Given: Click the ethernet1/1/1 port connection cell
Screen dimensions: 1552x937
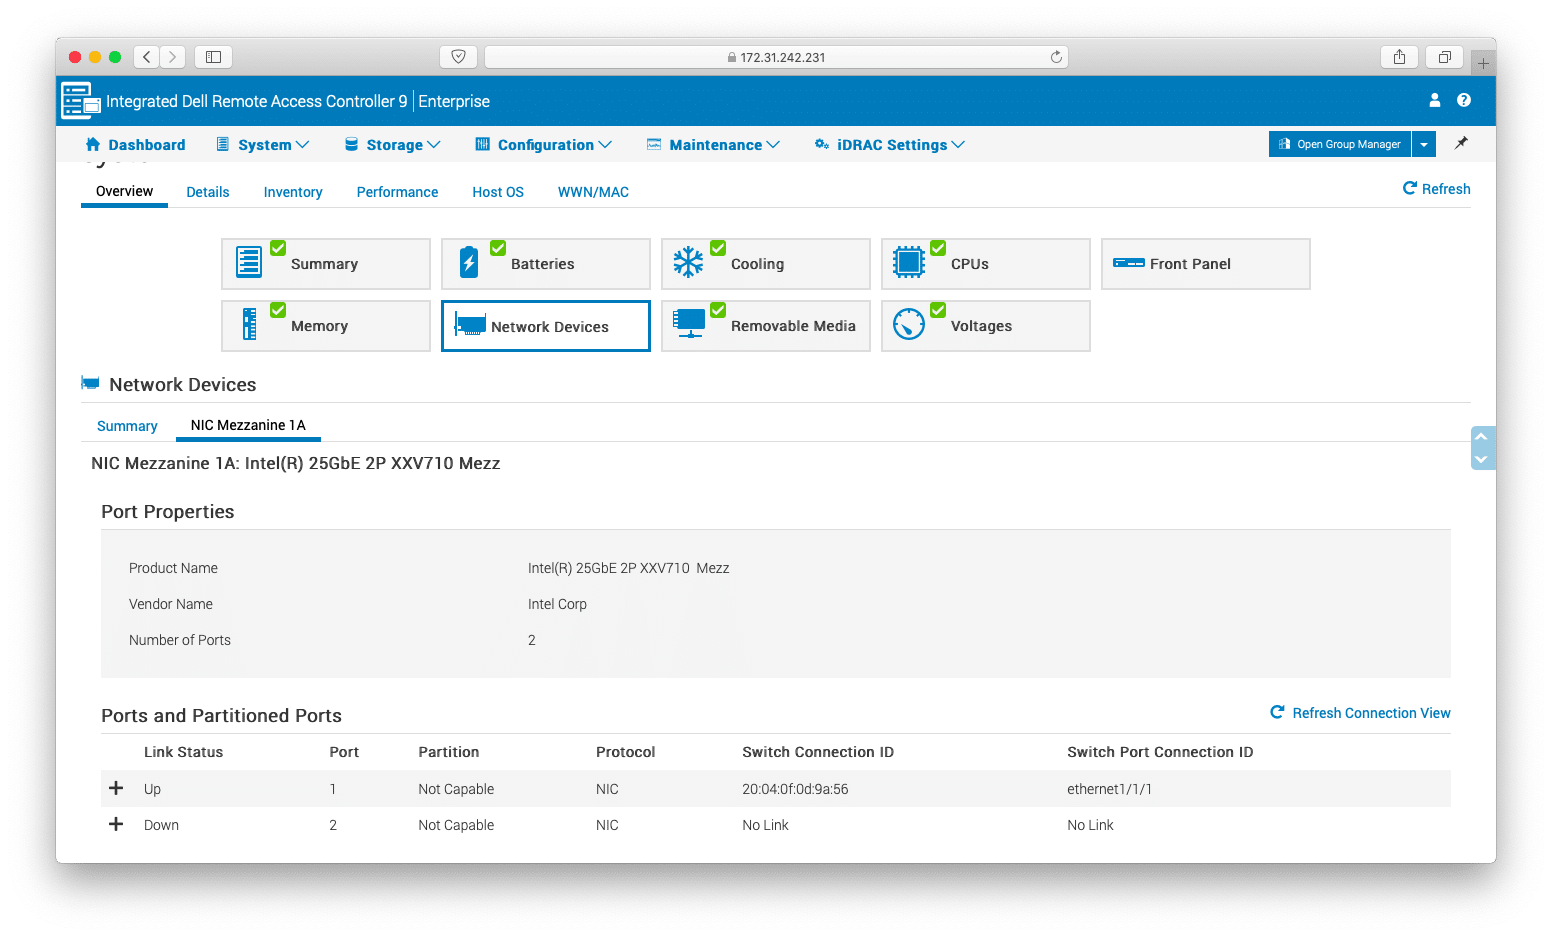Looking at the screenshot, I should [1109, 789].
